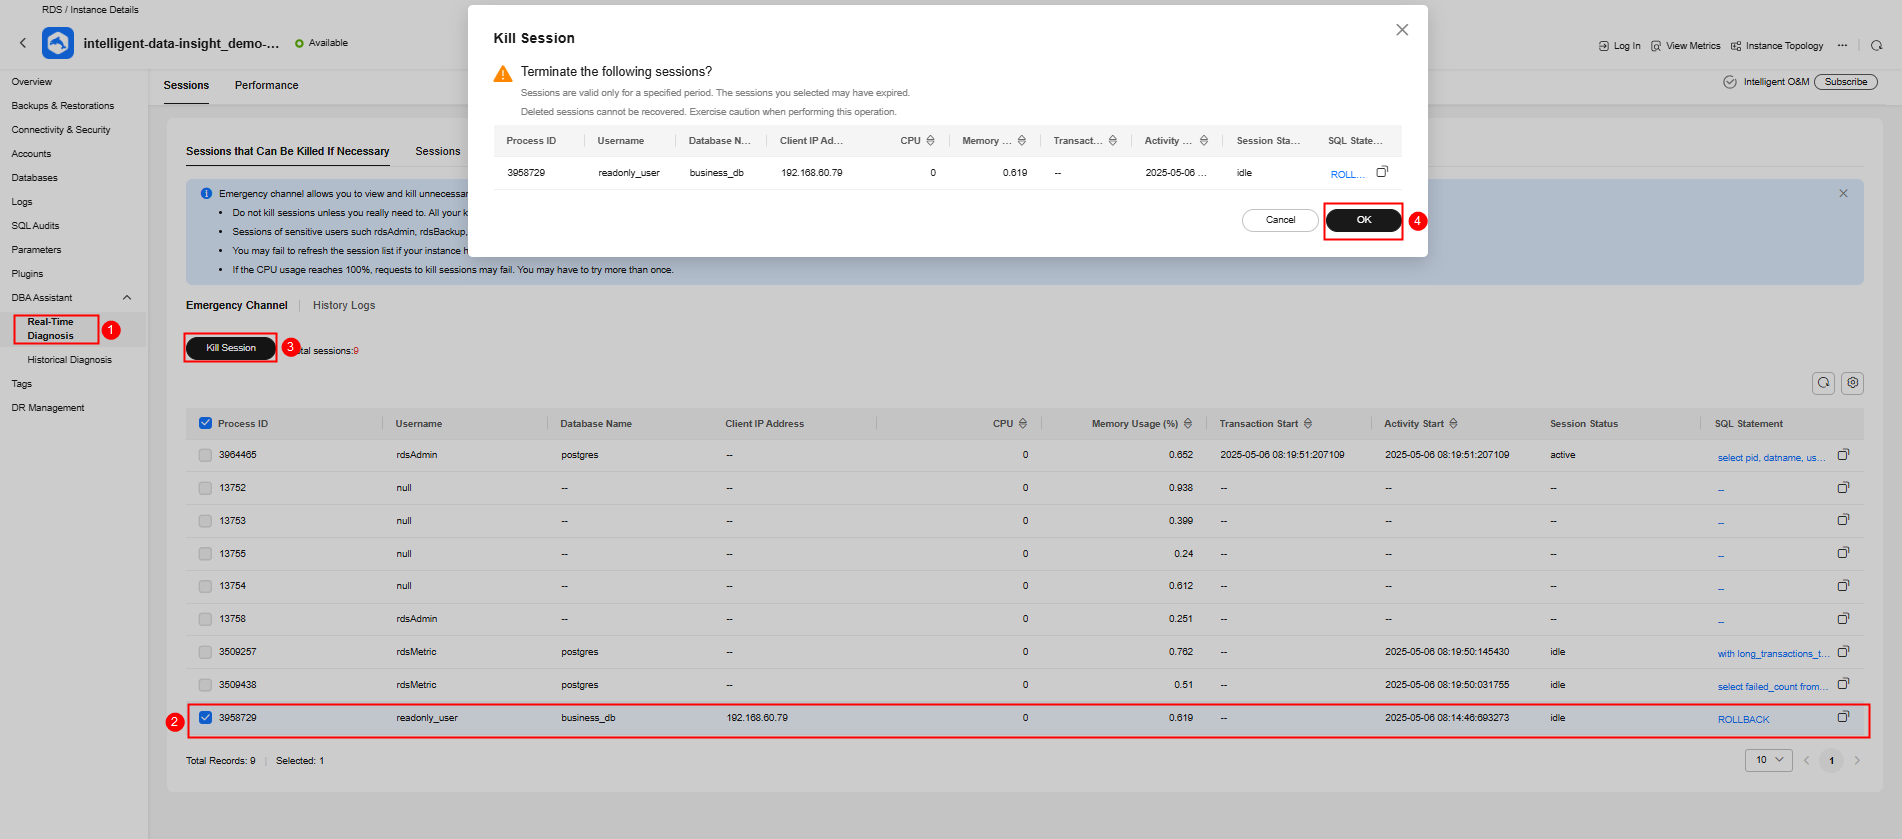Viewport: 1902px width, 839px height.
Task: Copy the ROLL... SQL statement in the dialog
Action: pos(1382,172)
